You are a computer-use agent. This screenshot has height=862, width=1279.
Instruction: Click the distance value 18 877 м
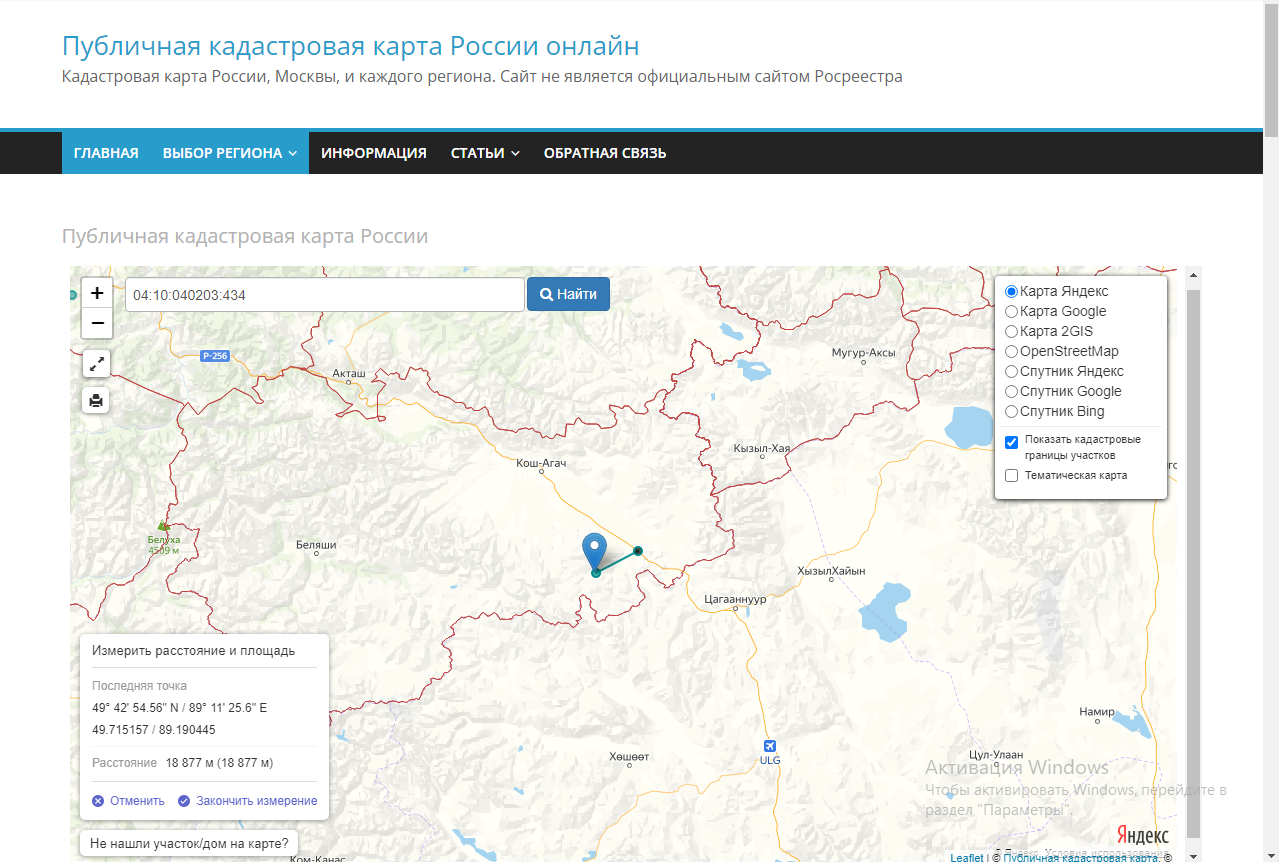pyautogui.click(x=219, y=762)
